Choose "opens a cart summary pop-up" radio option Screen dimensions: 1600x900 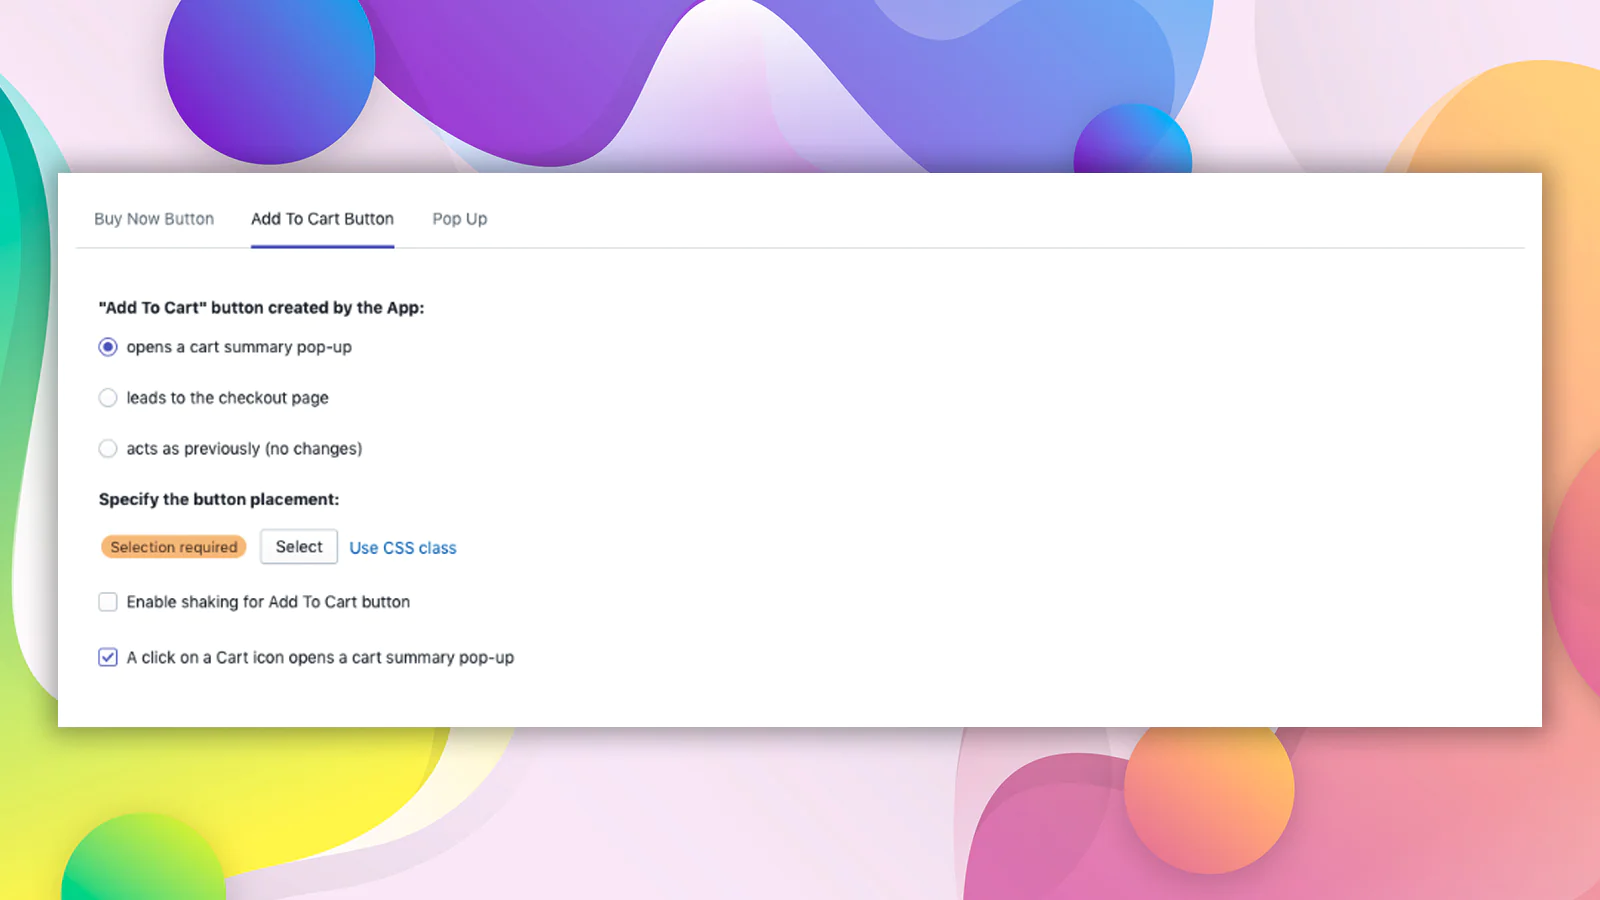108,347
